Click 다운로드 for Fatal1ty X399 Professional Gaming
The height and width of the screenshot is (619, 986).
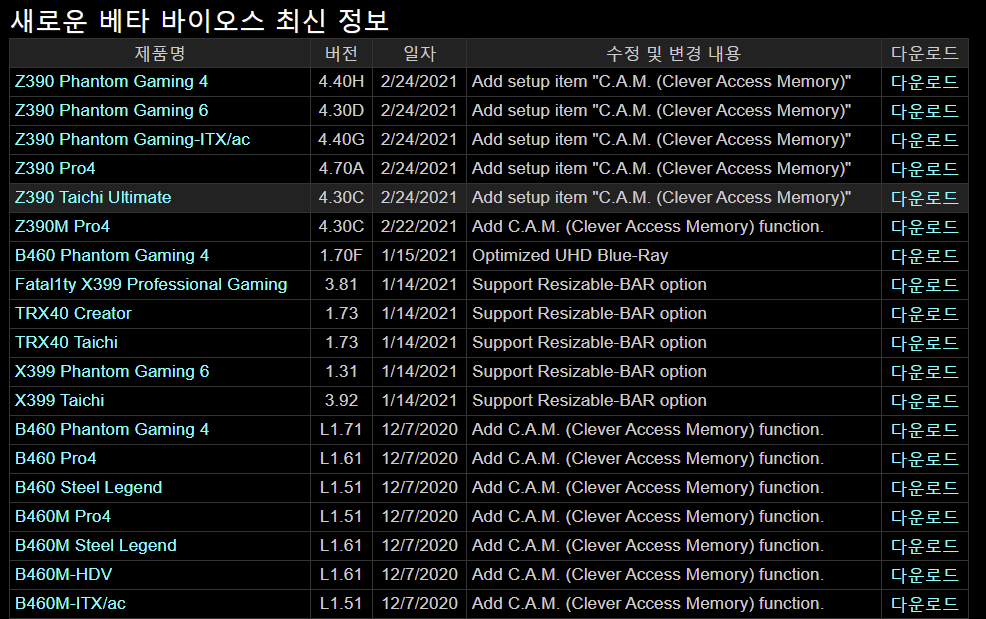(x=924, y=284)
